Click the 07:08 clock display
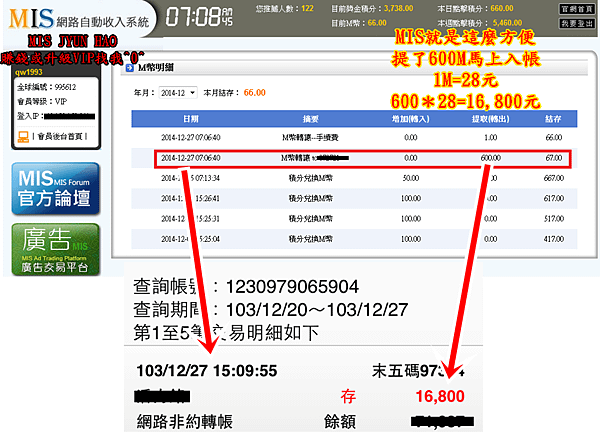 199,17
